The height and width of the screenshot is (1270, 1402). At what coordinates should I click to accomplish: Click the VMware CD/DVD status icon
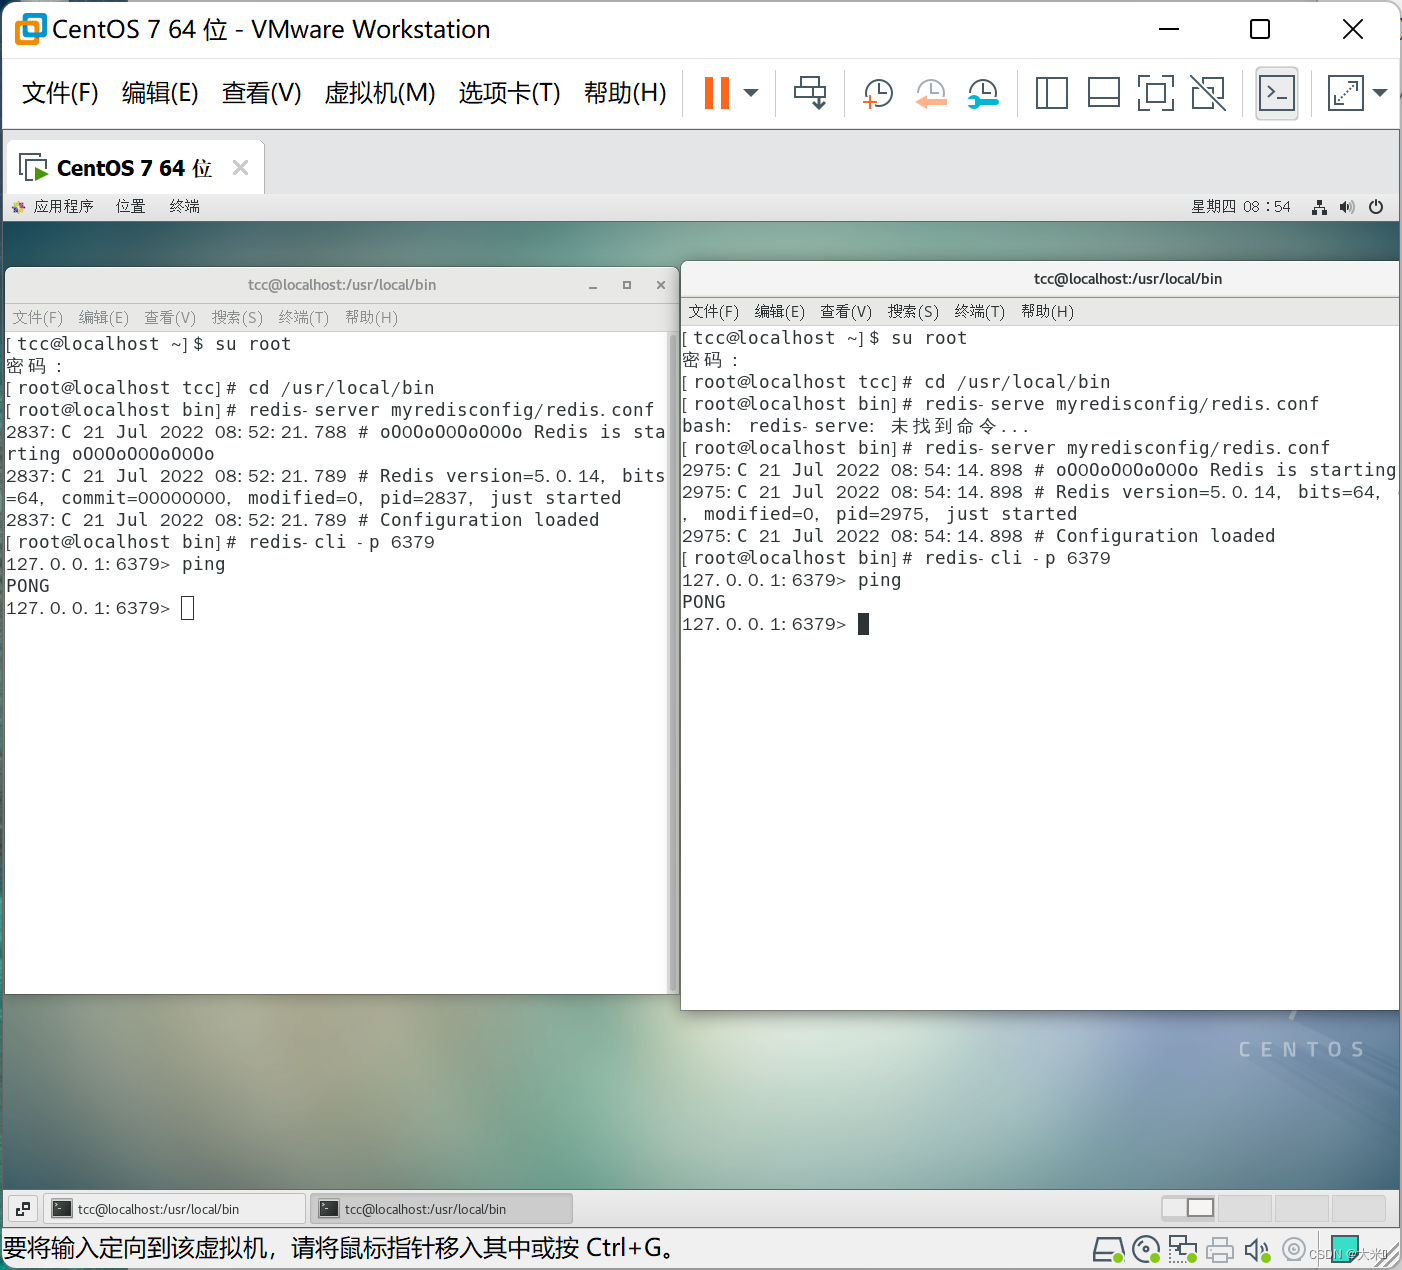(1146, 1250)
